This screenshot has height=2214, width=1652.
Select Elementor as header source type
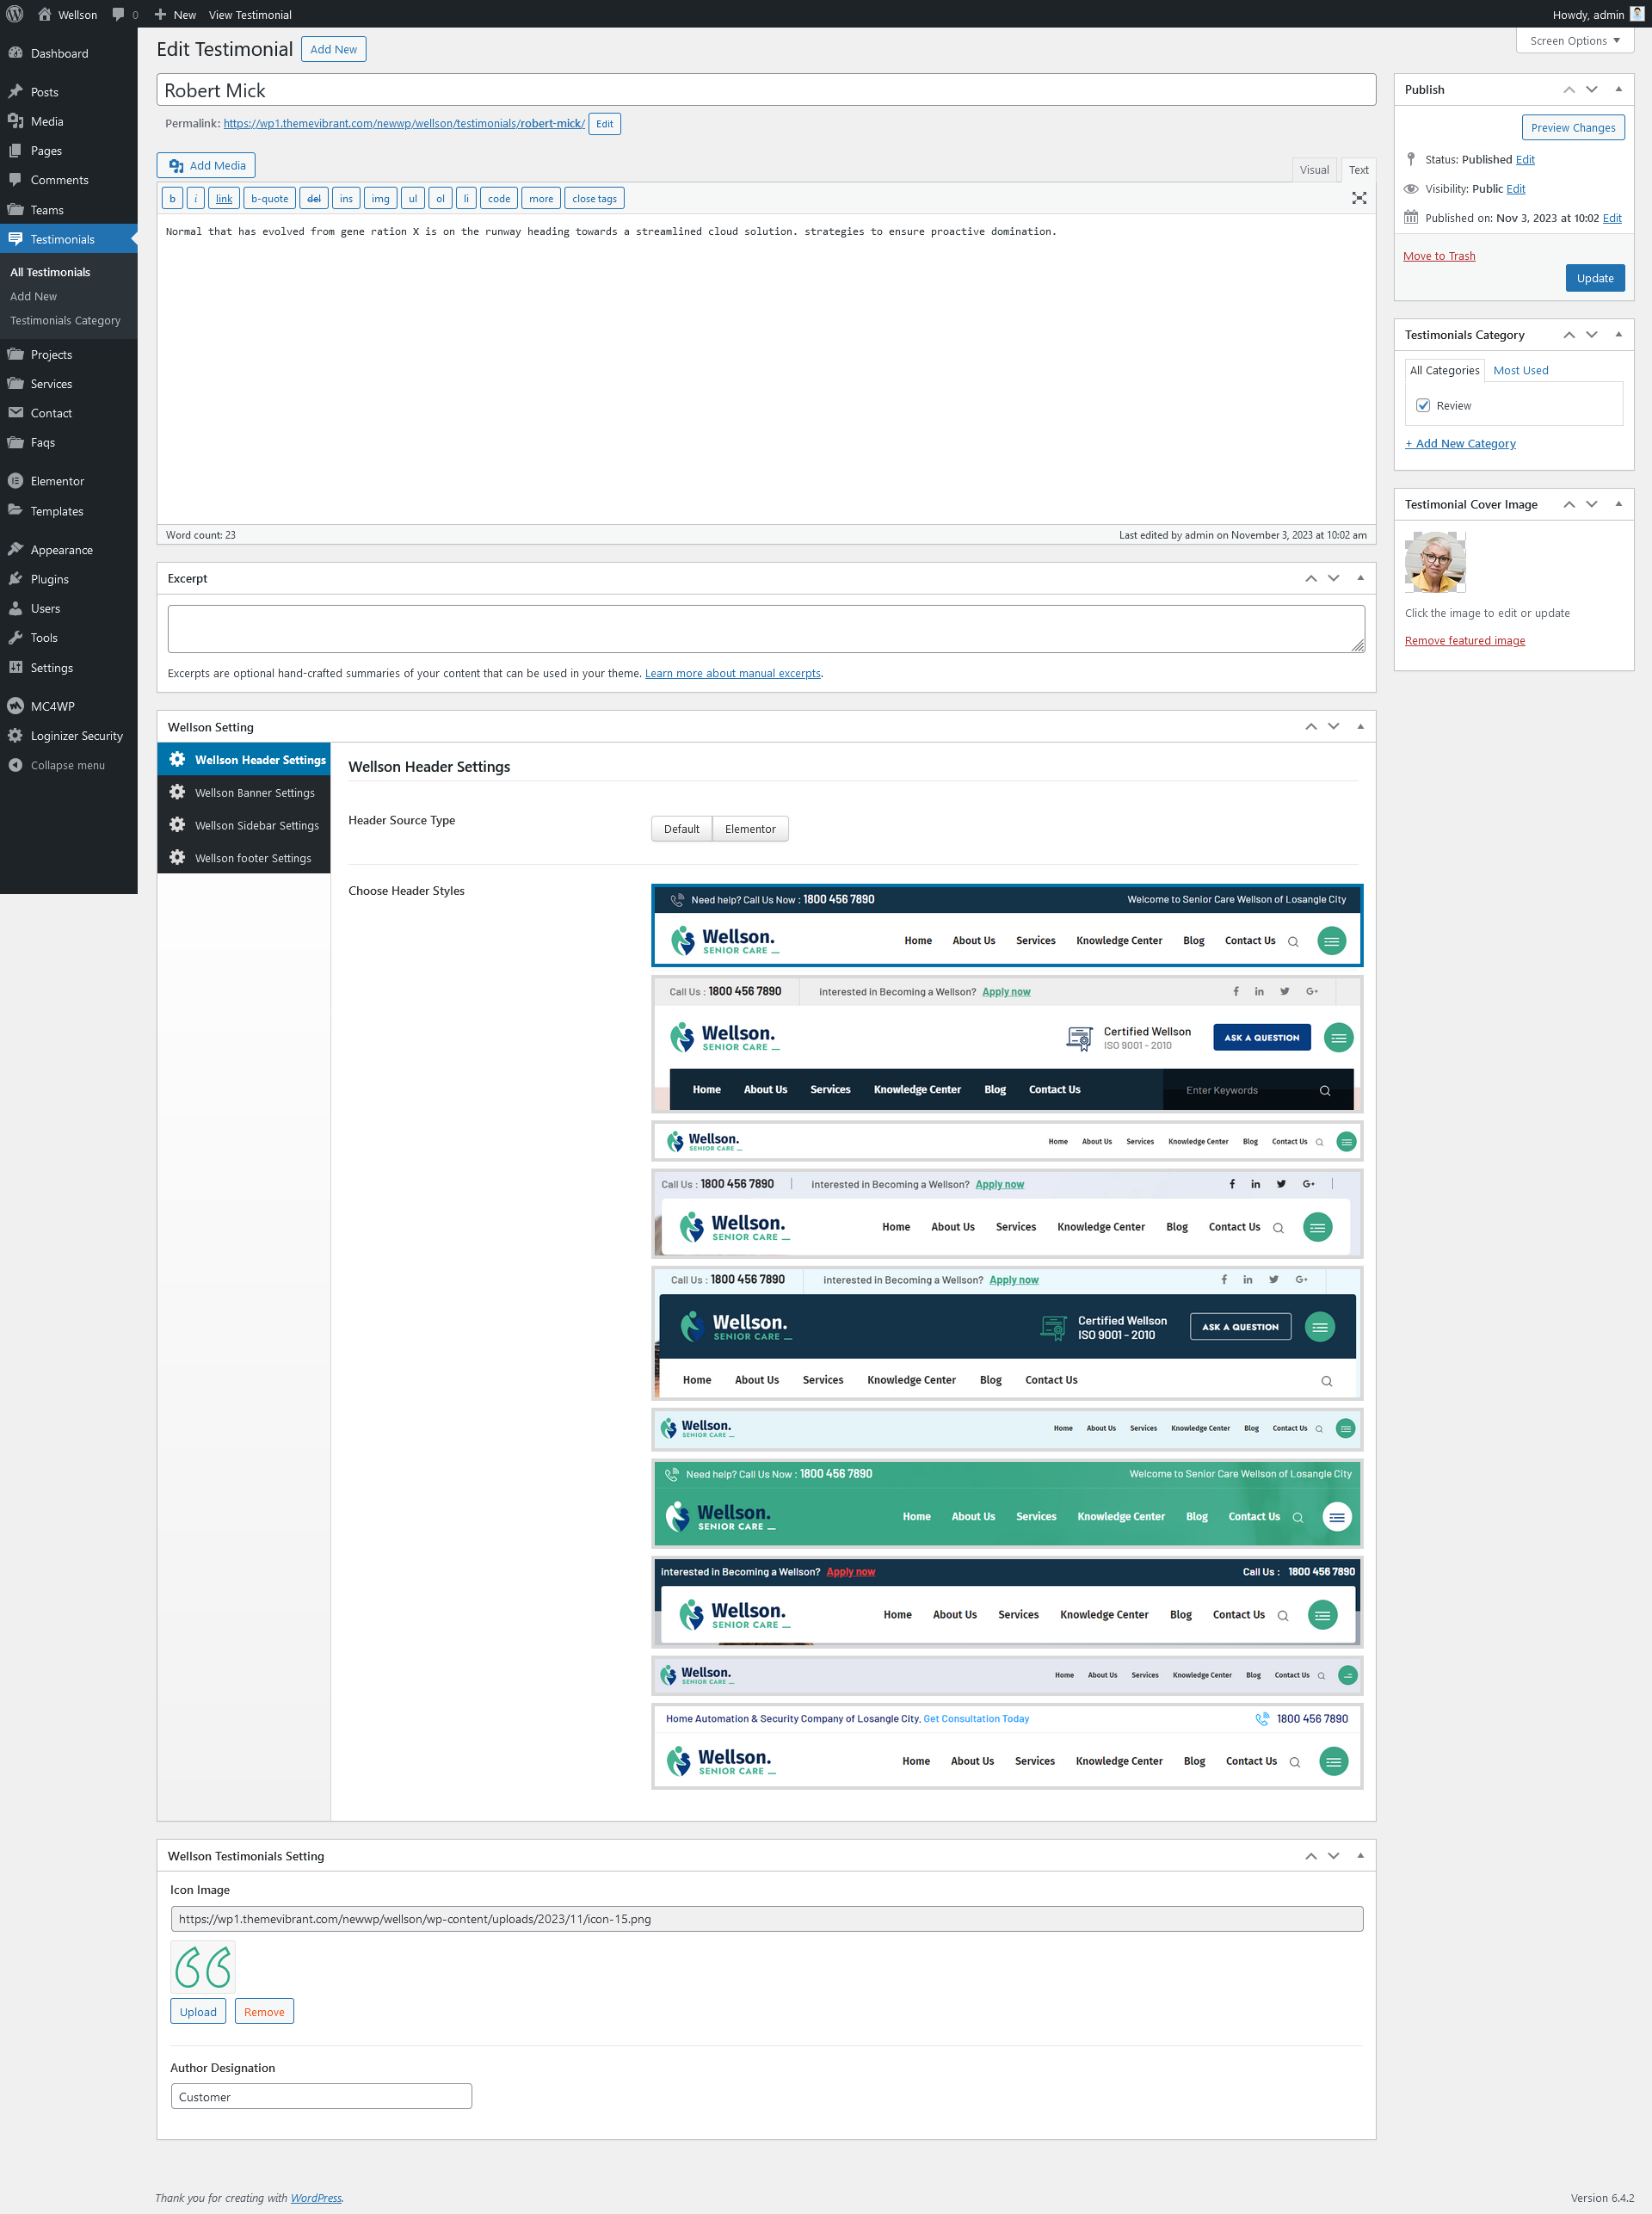(x=749, y=828)
